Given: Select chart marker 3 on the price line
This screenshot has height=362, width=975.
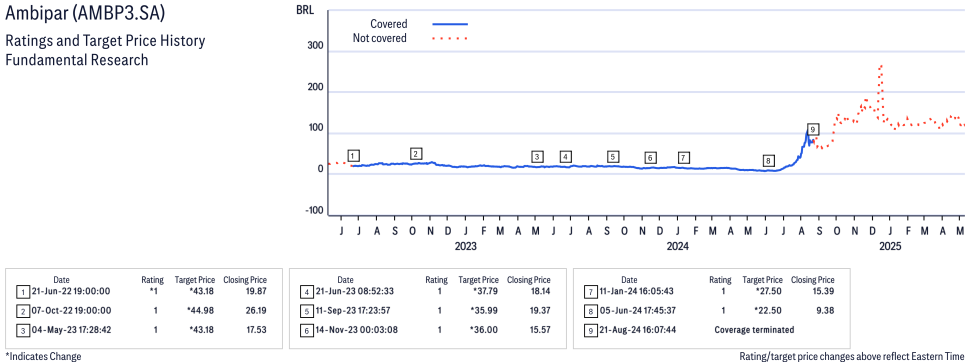Looking at the screenshot, I should tap(537, 157).
